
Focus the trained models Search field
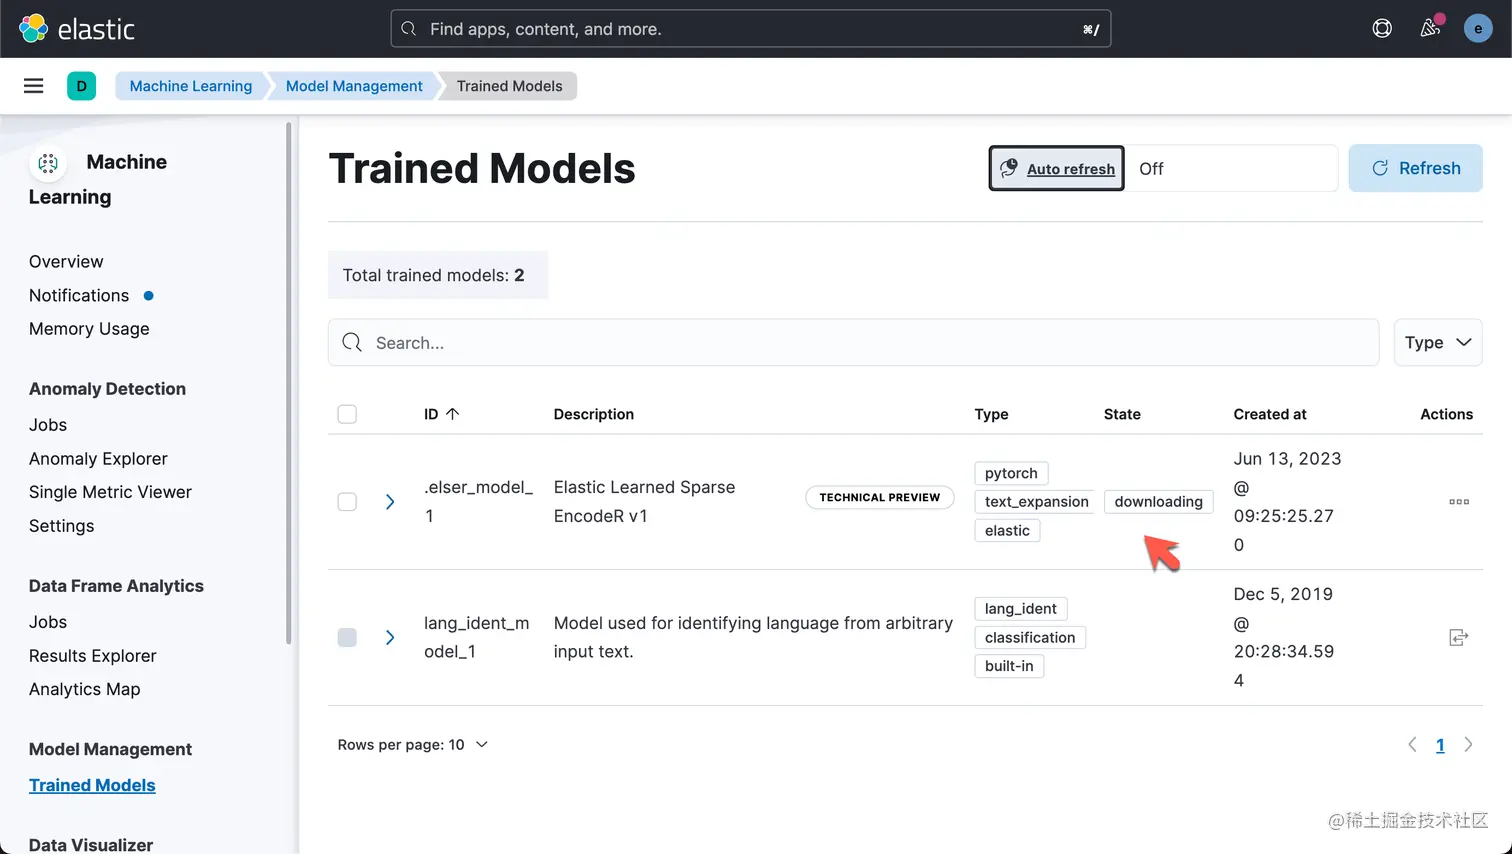853,343
